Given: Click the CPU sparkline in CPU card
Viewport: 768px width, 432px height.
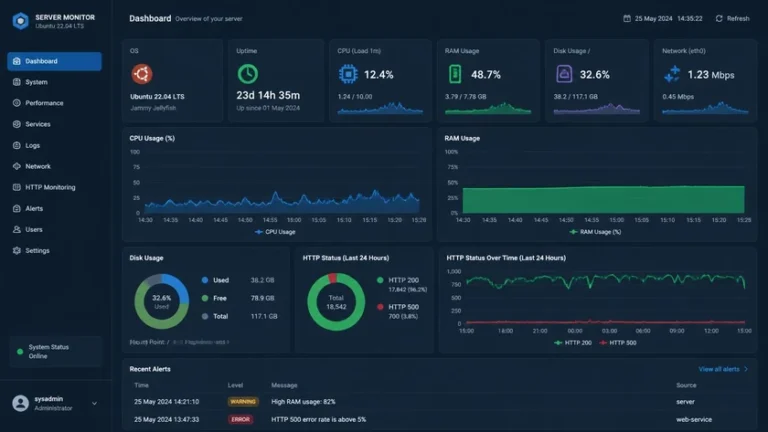Looking at the screenshot, I should 380,108.
